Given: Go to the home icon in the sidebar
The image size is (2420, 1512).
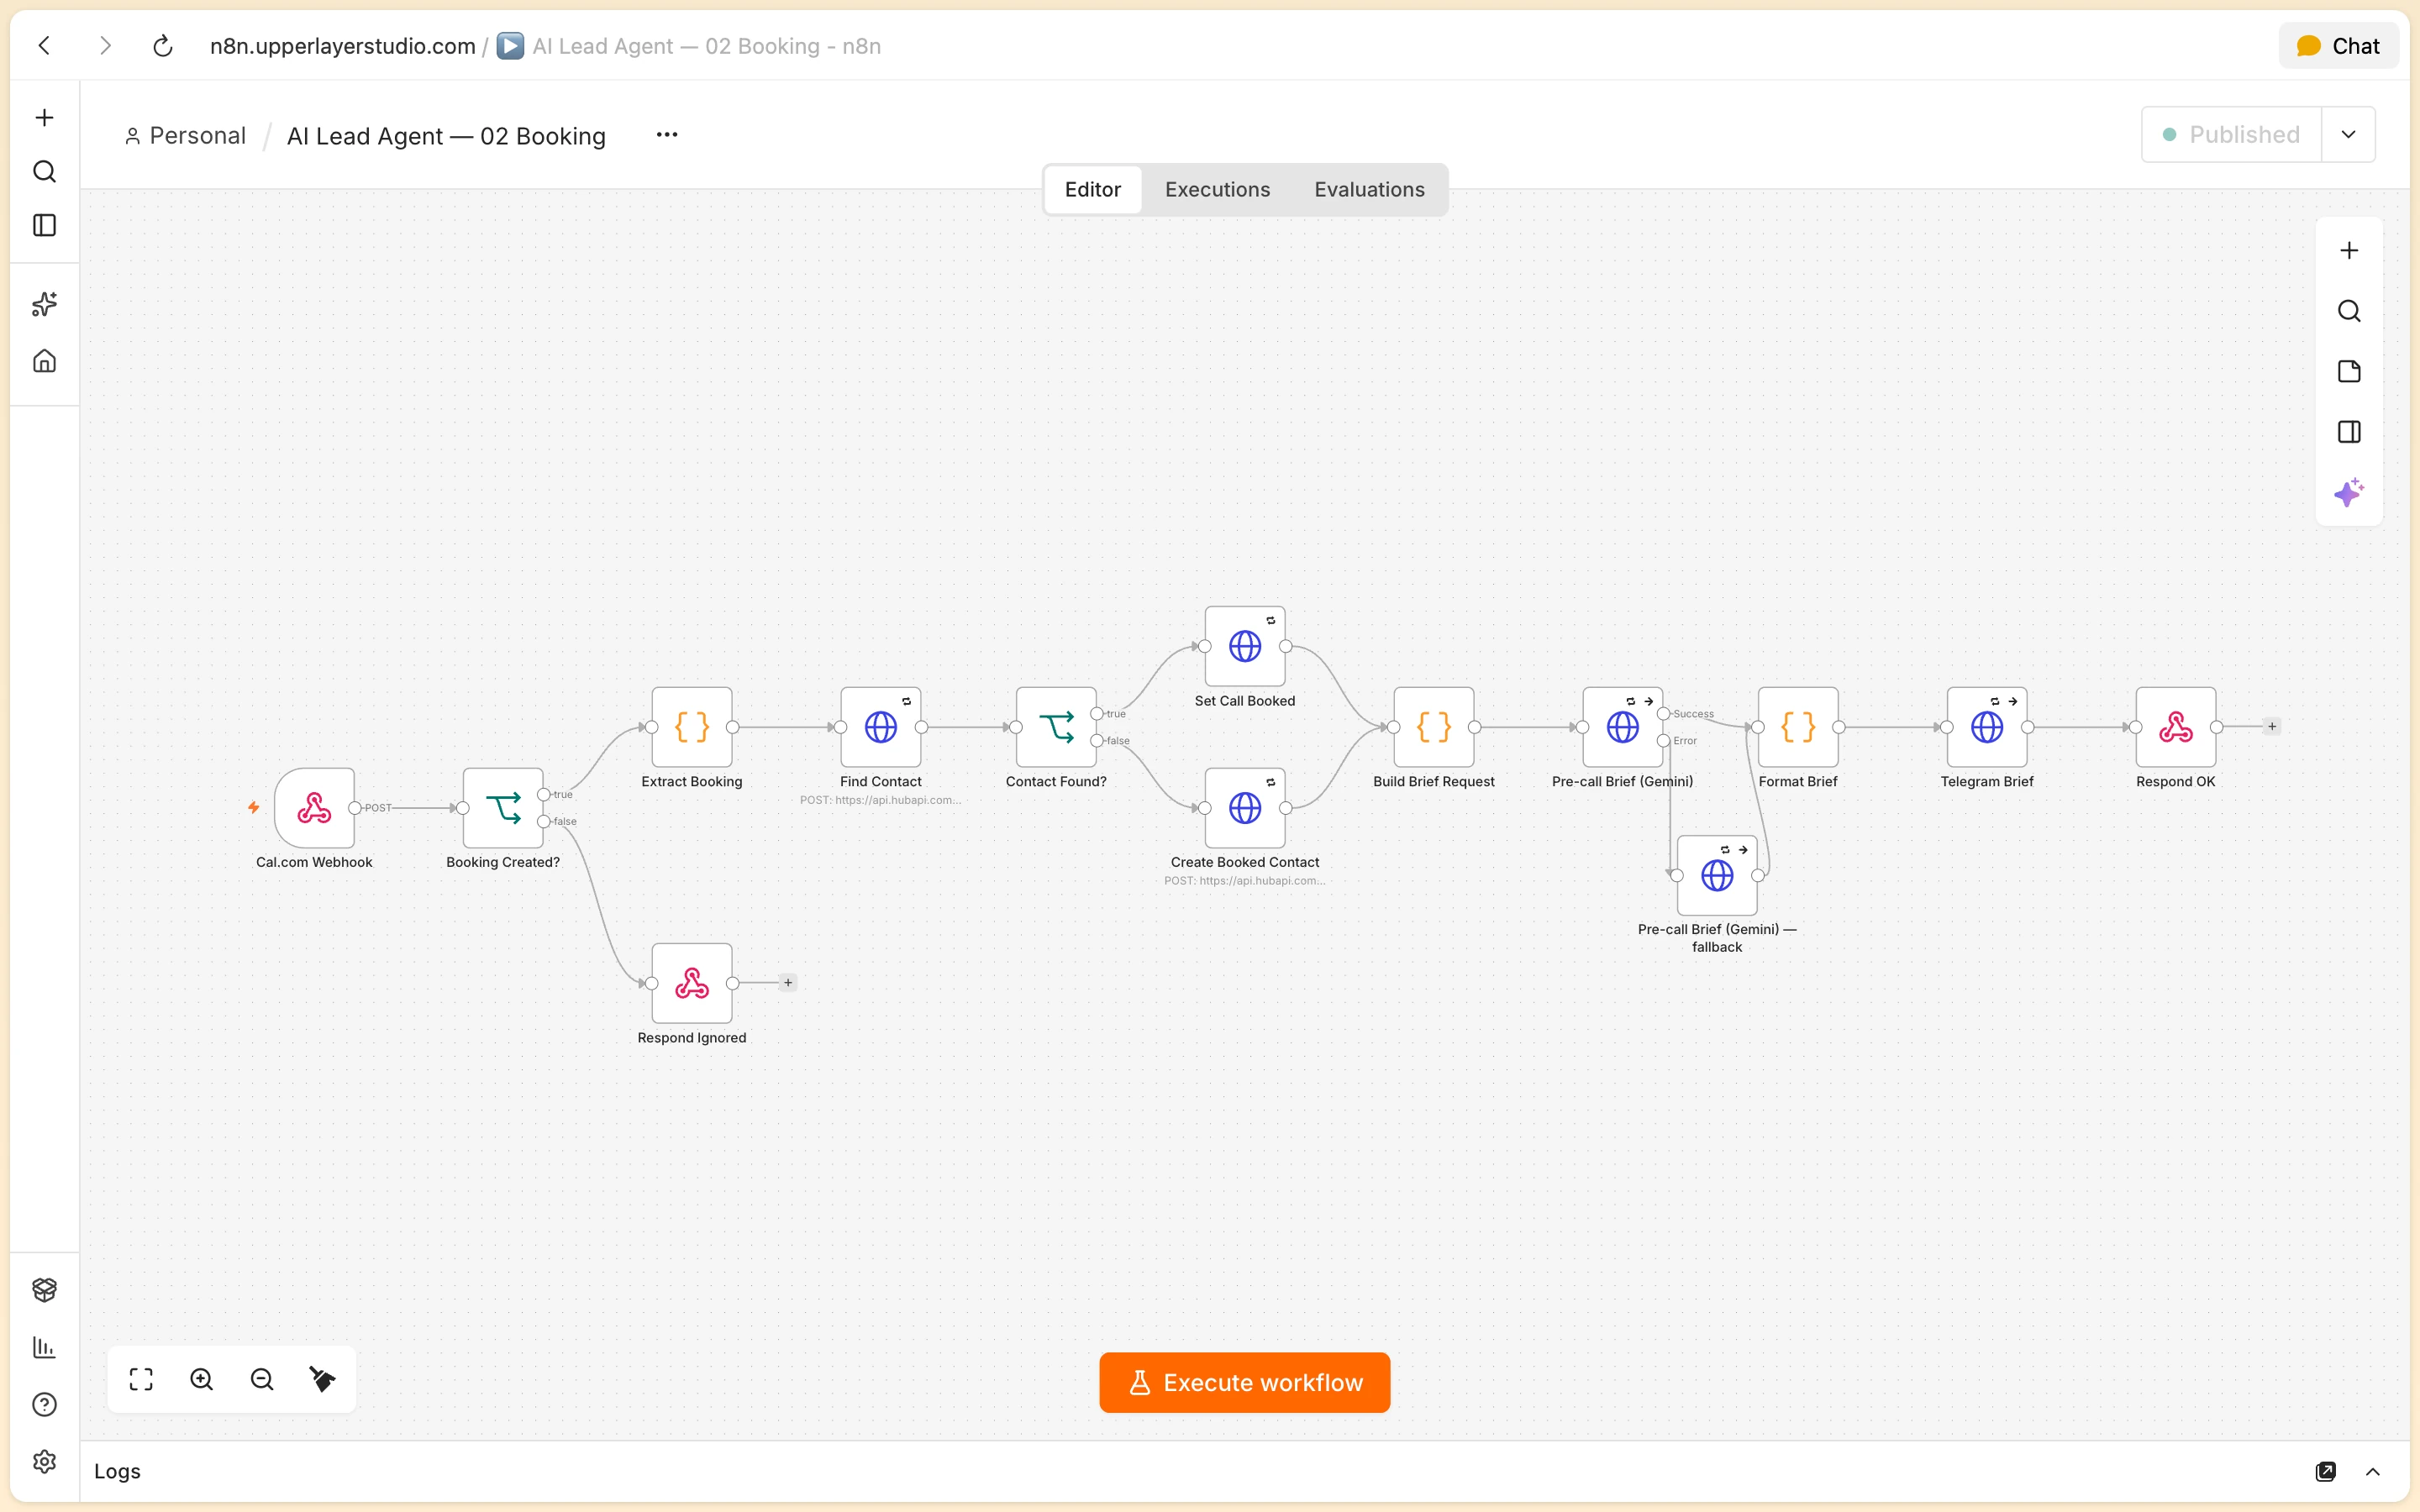Looking at the screenshot, I should [44, 360].
